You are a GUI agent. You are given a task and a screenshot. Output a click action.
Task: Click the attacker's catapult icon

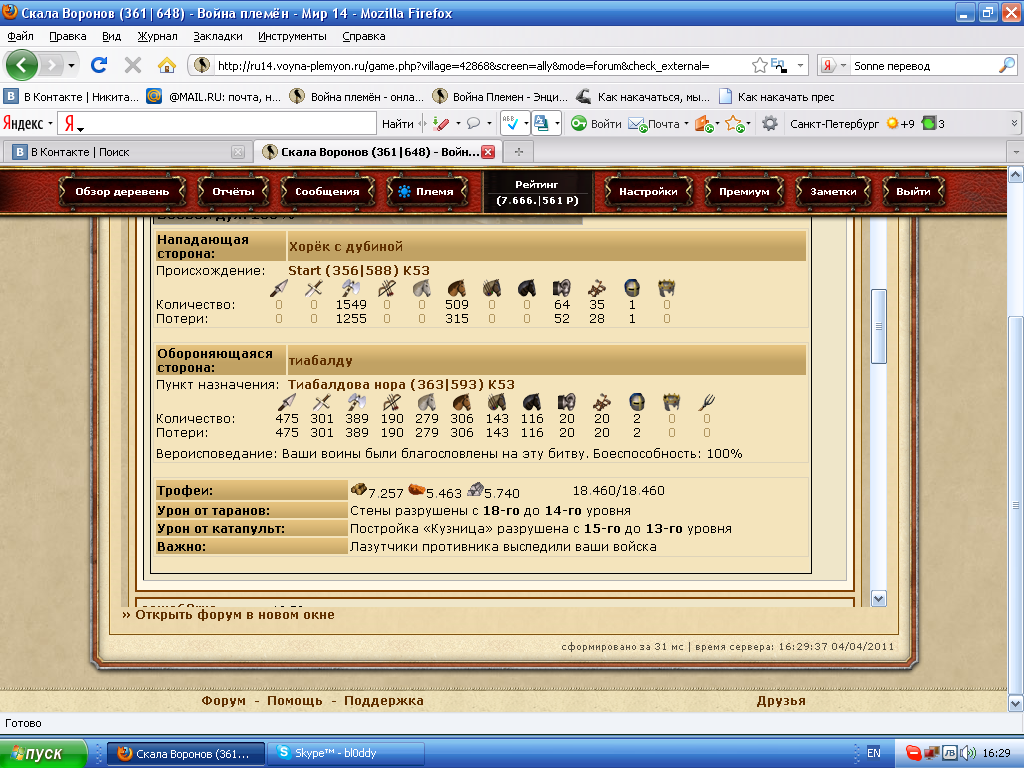[597, 288]
